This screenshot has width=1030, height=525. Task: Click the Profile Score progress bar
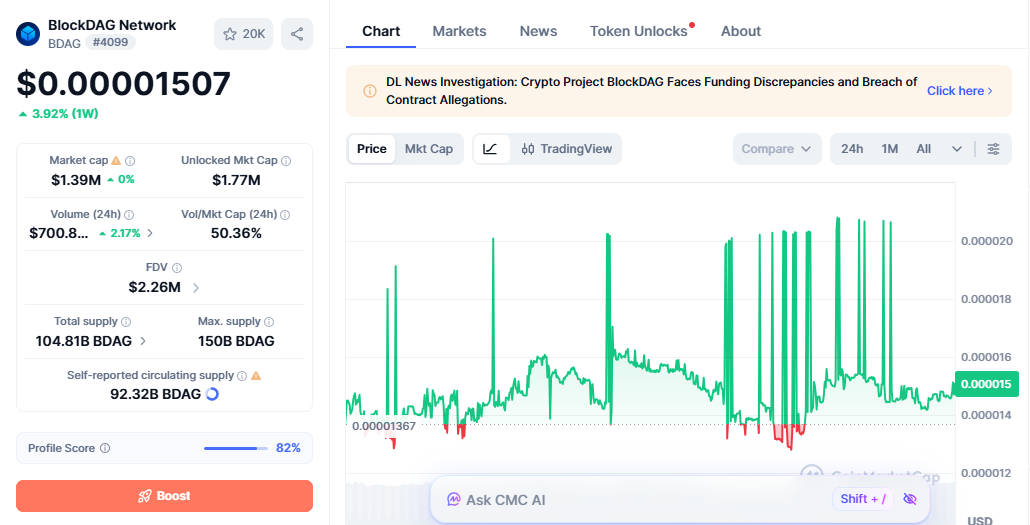point(236,448)
